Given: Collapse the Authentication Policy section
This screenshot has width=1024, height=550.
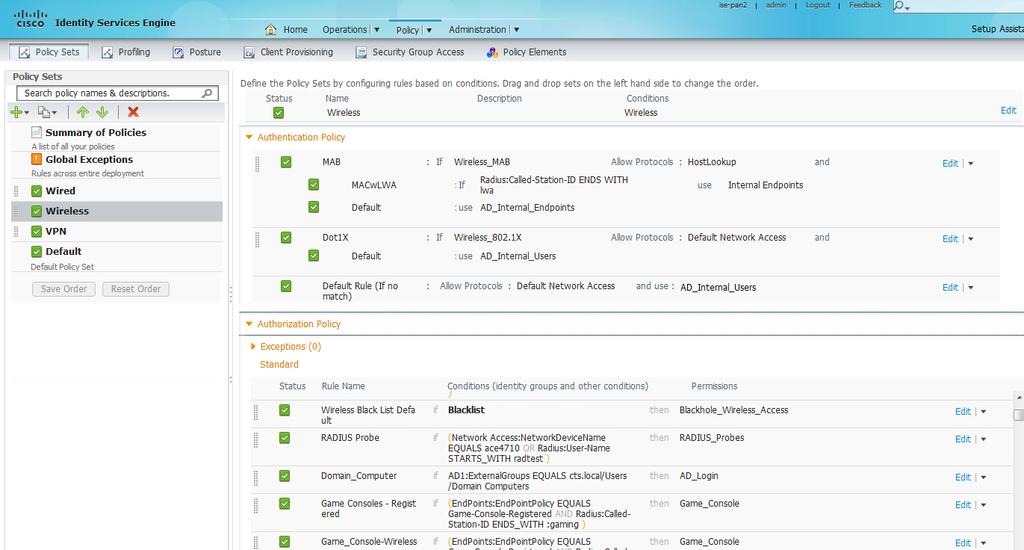Looking at the screenshot, I should click(x=249, y=137).
